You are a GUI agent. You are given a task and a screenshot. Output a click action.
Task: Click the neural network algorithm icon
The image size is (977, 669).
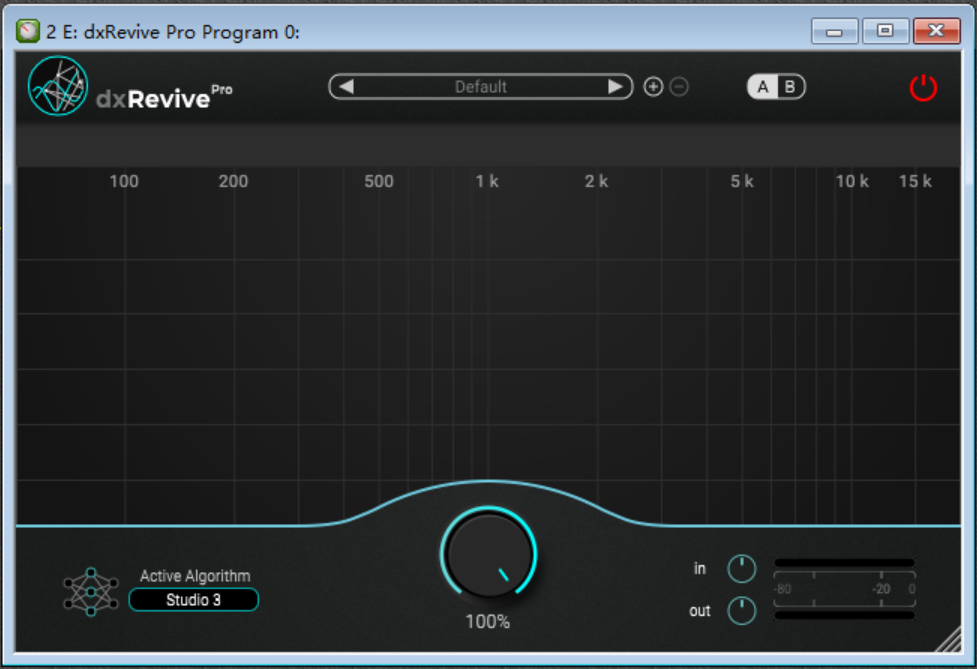click(x=90, y=591)
